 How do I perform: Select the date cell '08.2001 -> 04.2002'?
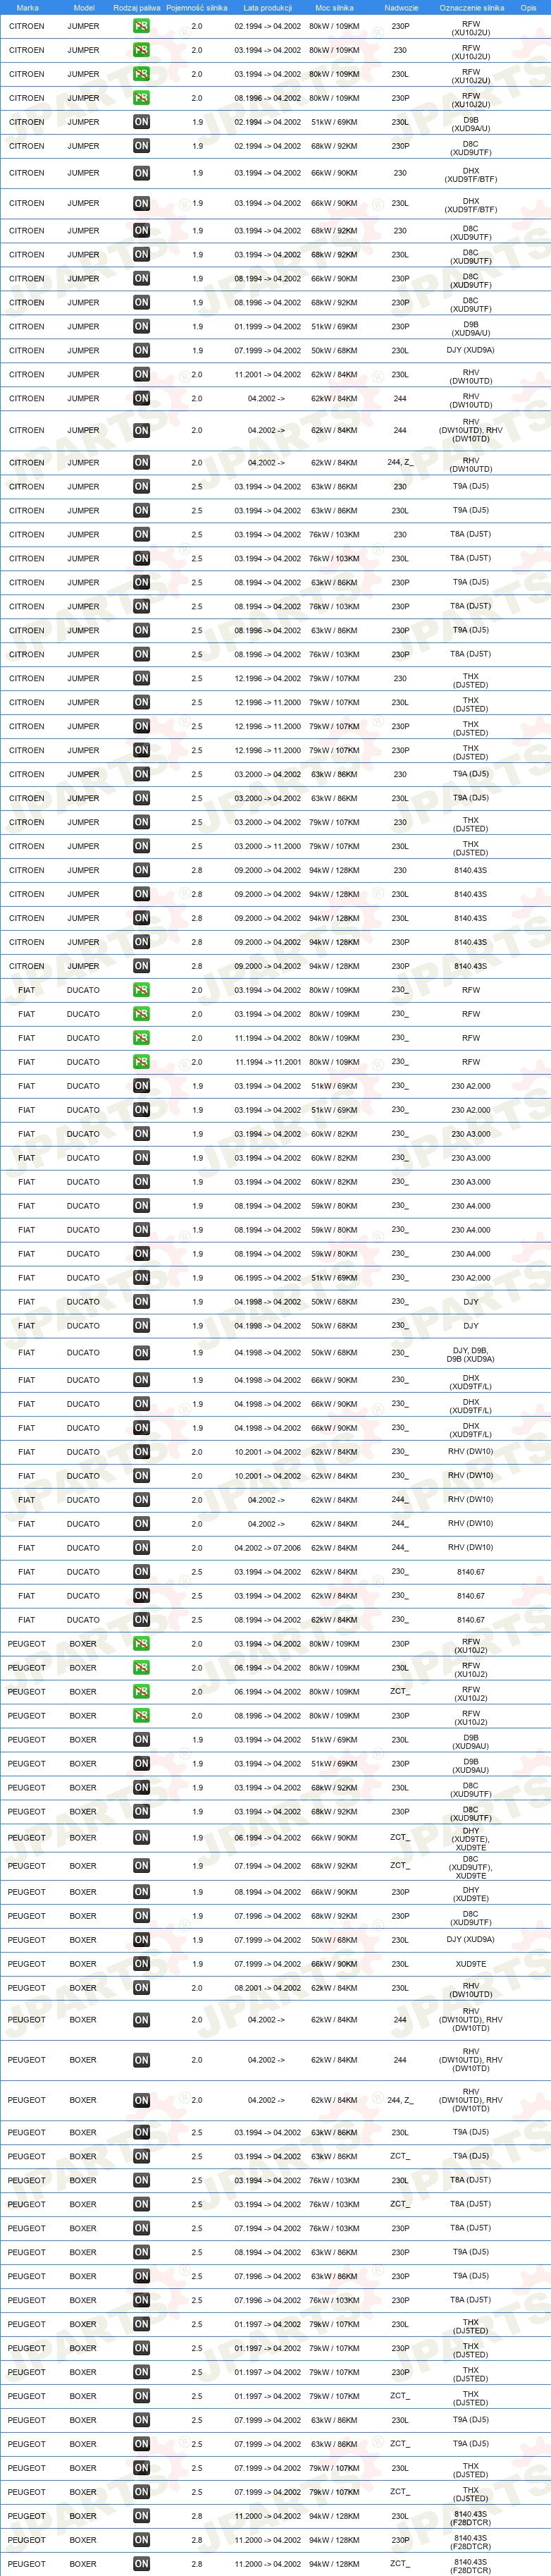[267, 1988]
